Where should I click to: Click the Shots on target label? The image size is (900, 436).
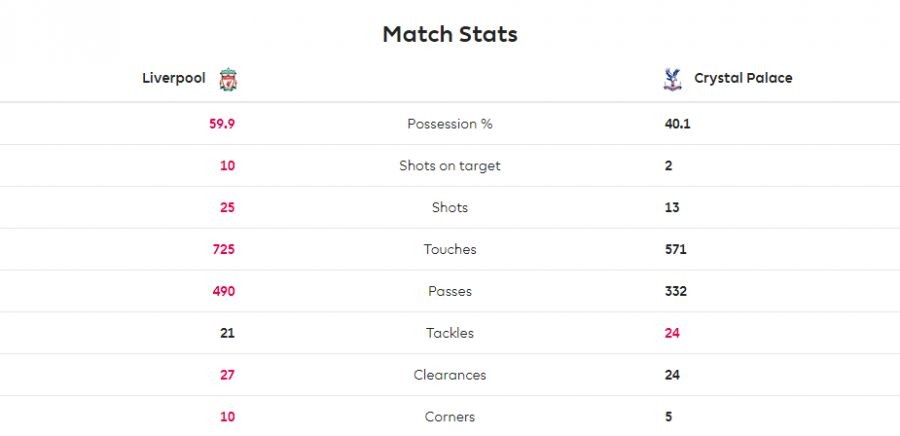(450, 166)
